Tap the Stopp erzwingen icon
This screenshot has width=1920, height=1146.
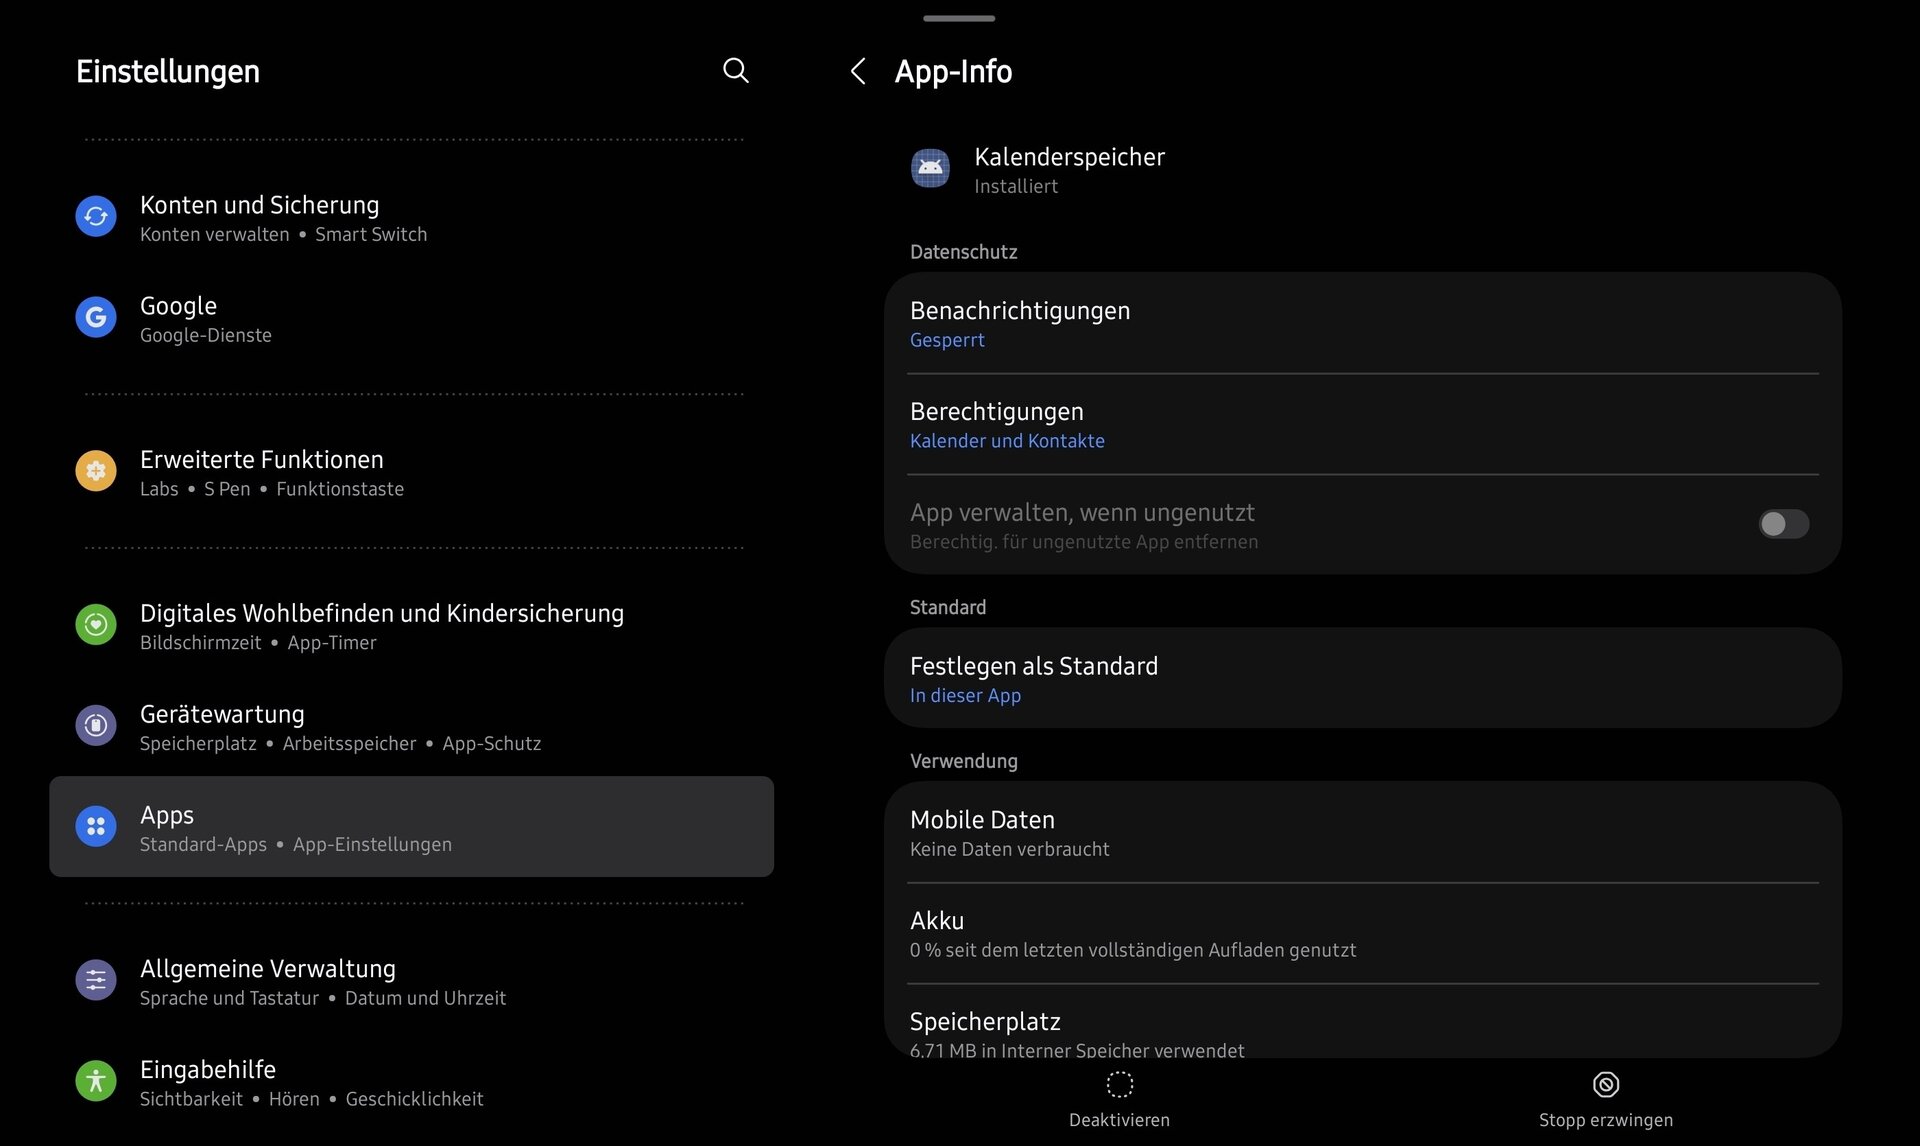pos(1606,1084)
